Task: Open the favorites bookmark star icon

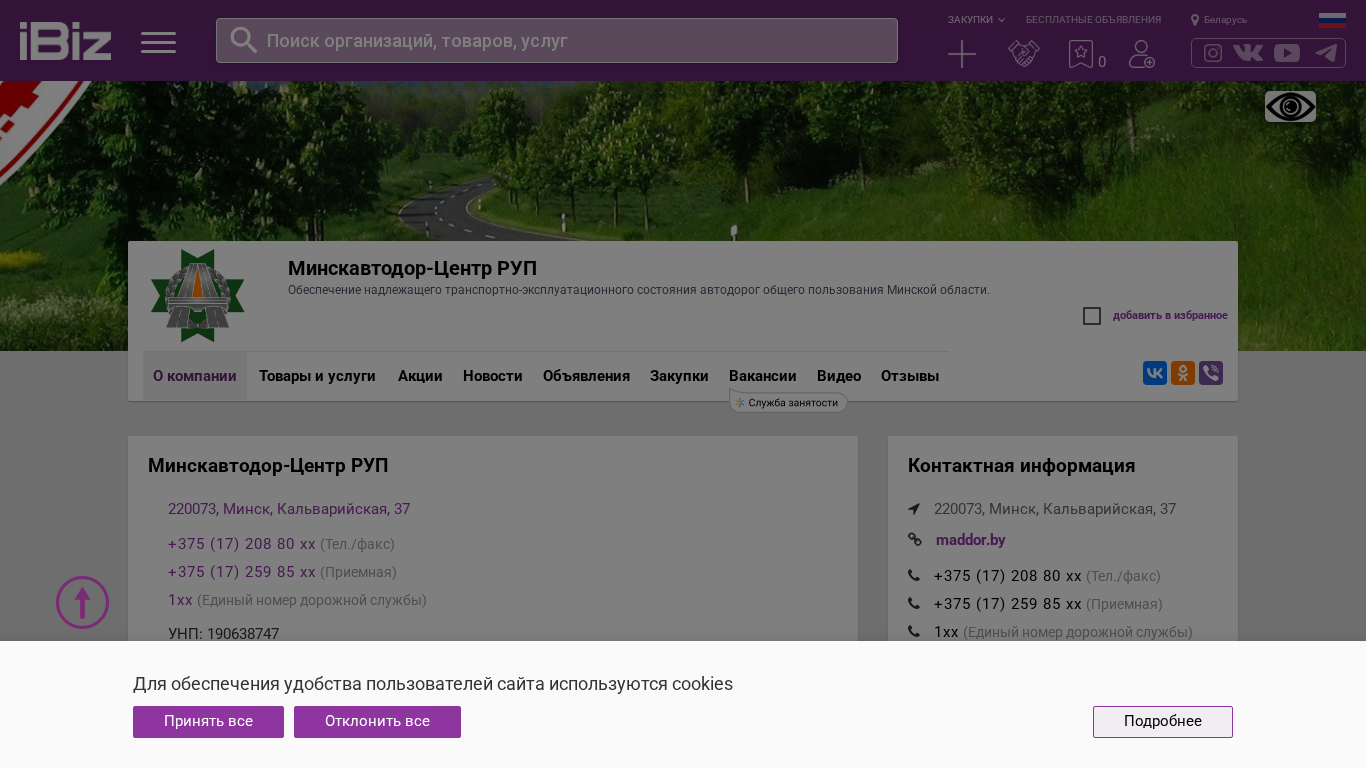Action: [1081, 54]
